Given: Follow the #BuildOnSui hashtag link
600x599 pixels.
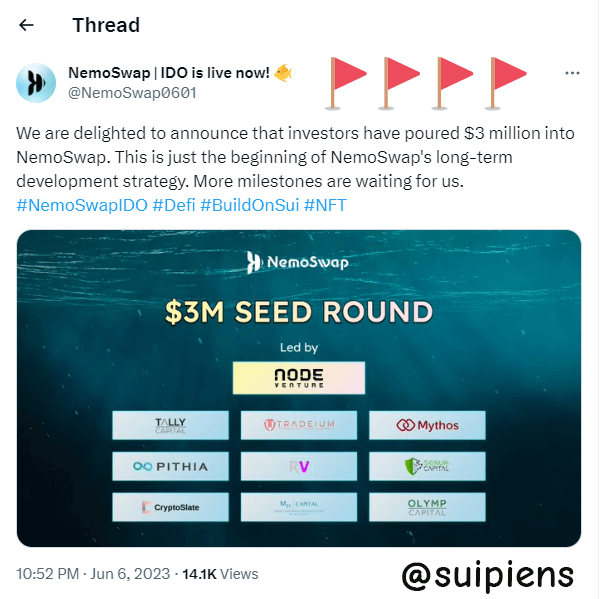Looking at the screenshot, I should 251,205.
